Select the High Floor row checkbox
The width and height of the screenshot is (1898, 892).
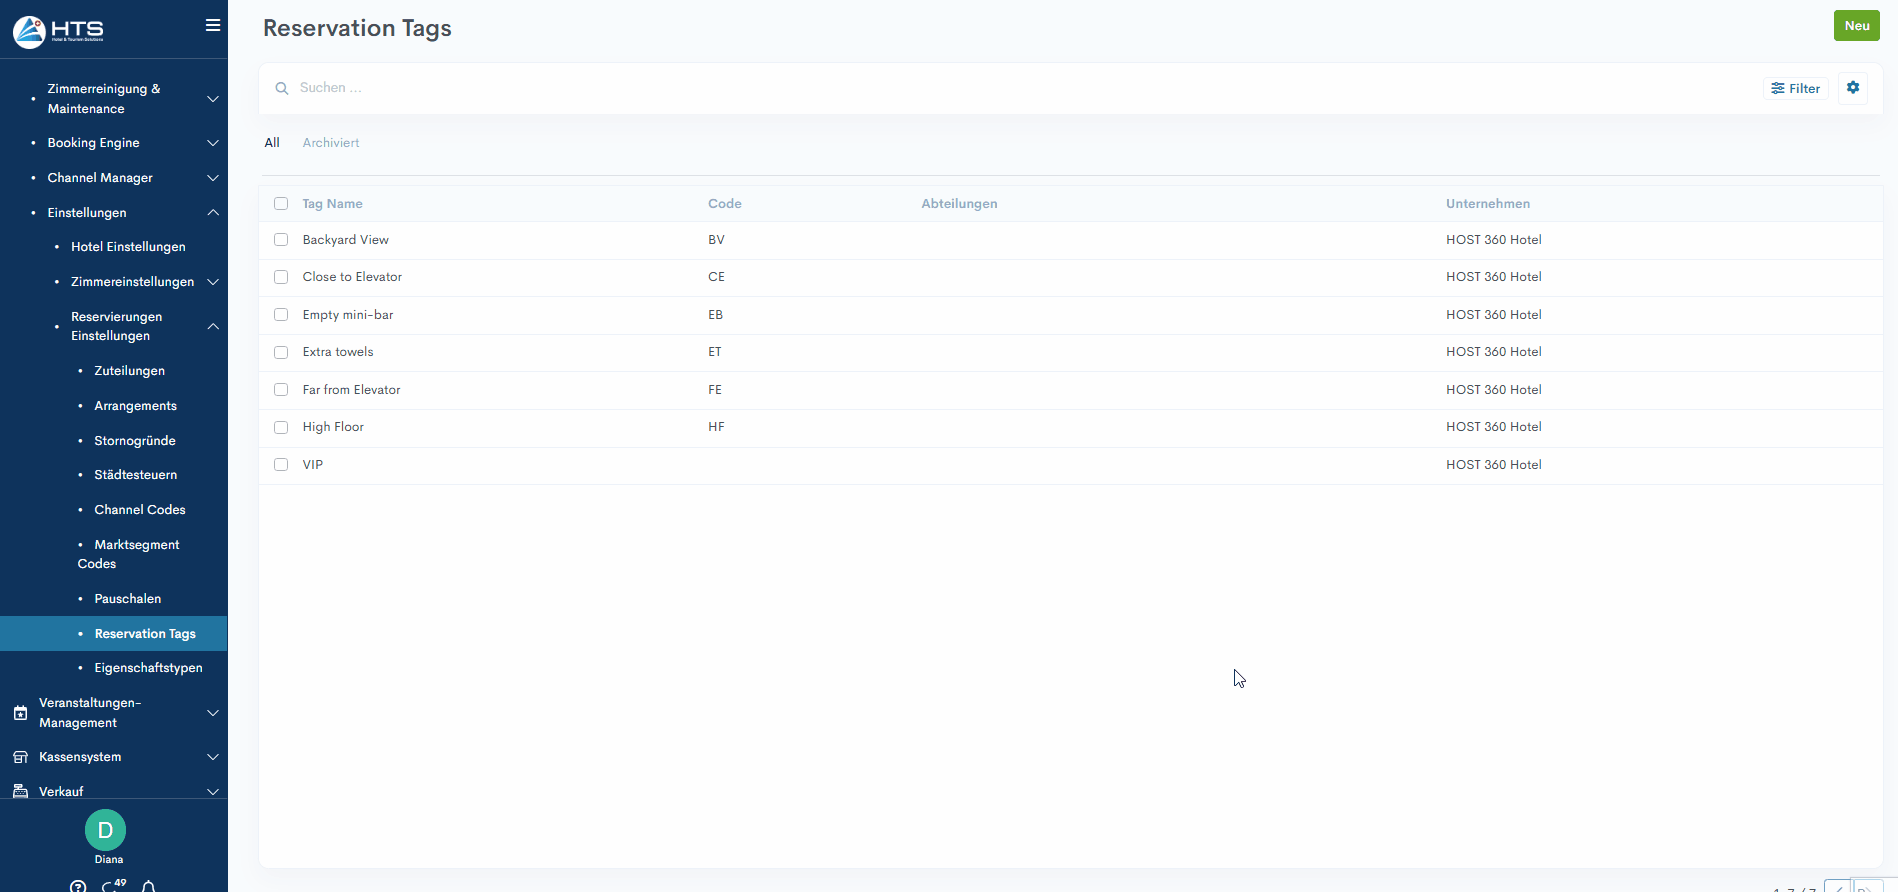pyautogui.click(x=281, y=427)
